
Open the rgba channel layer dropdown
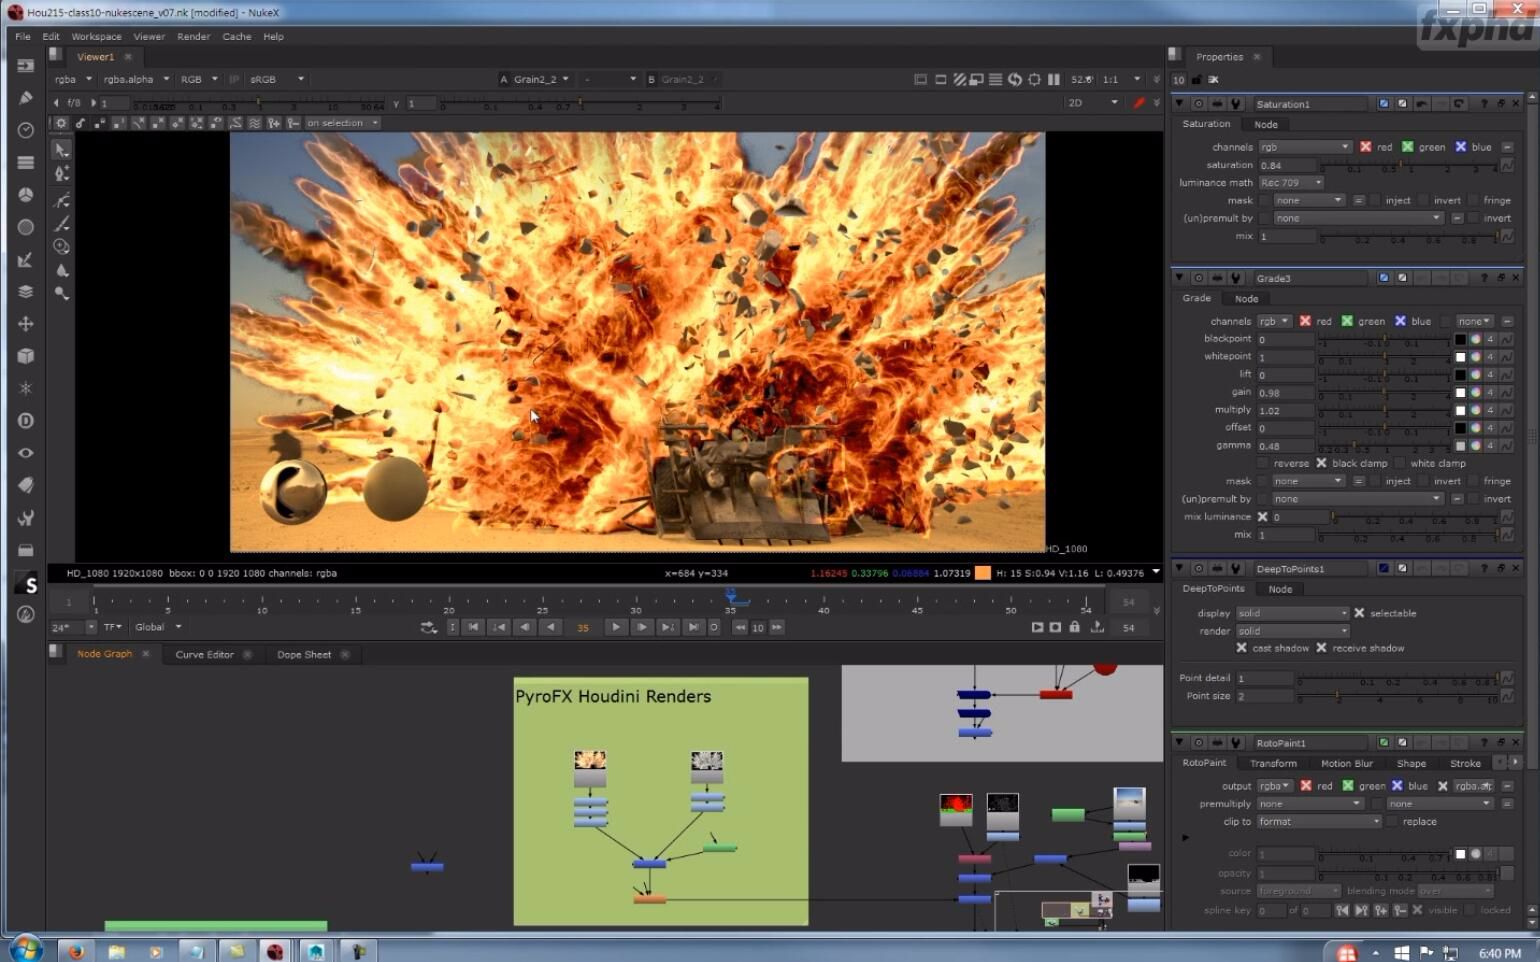(x=73, y=79)
